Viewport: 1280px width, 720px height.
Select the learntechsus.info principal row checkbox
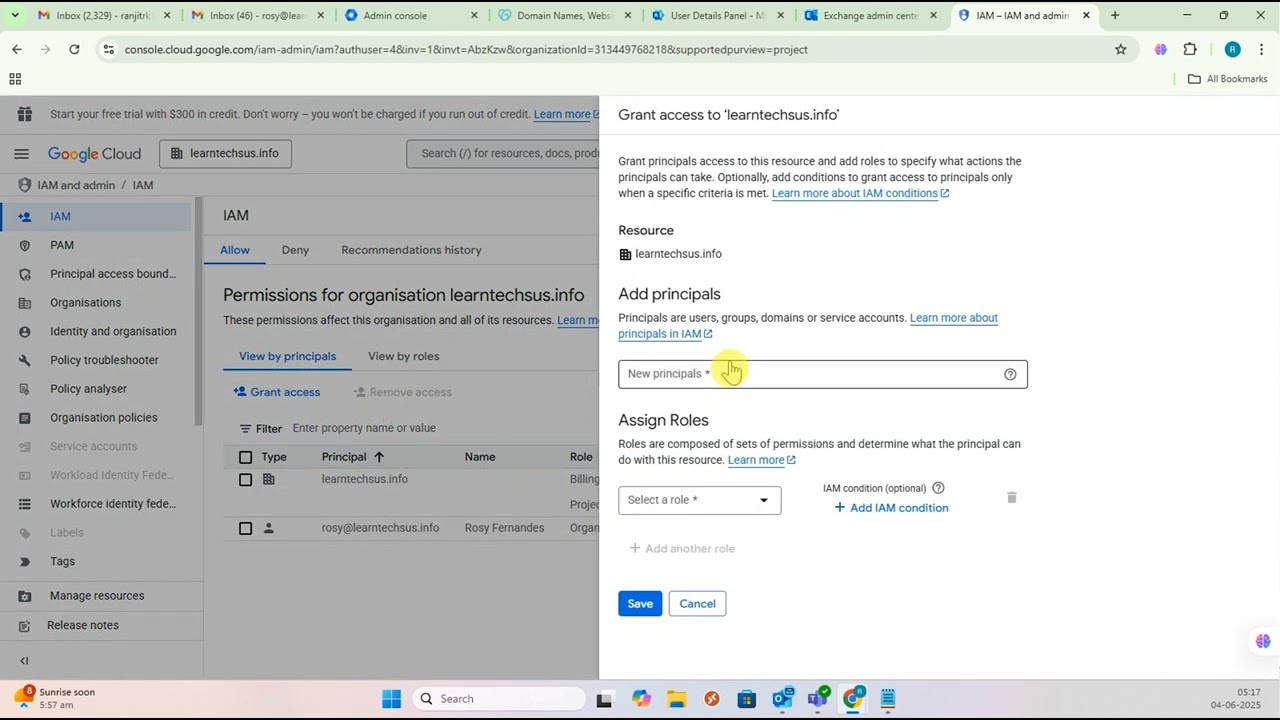pos(245,480)
